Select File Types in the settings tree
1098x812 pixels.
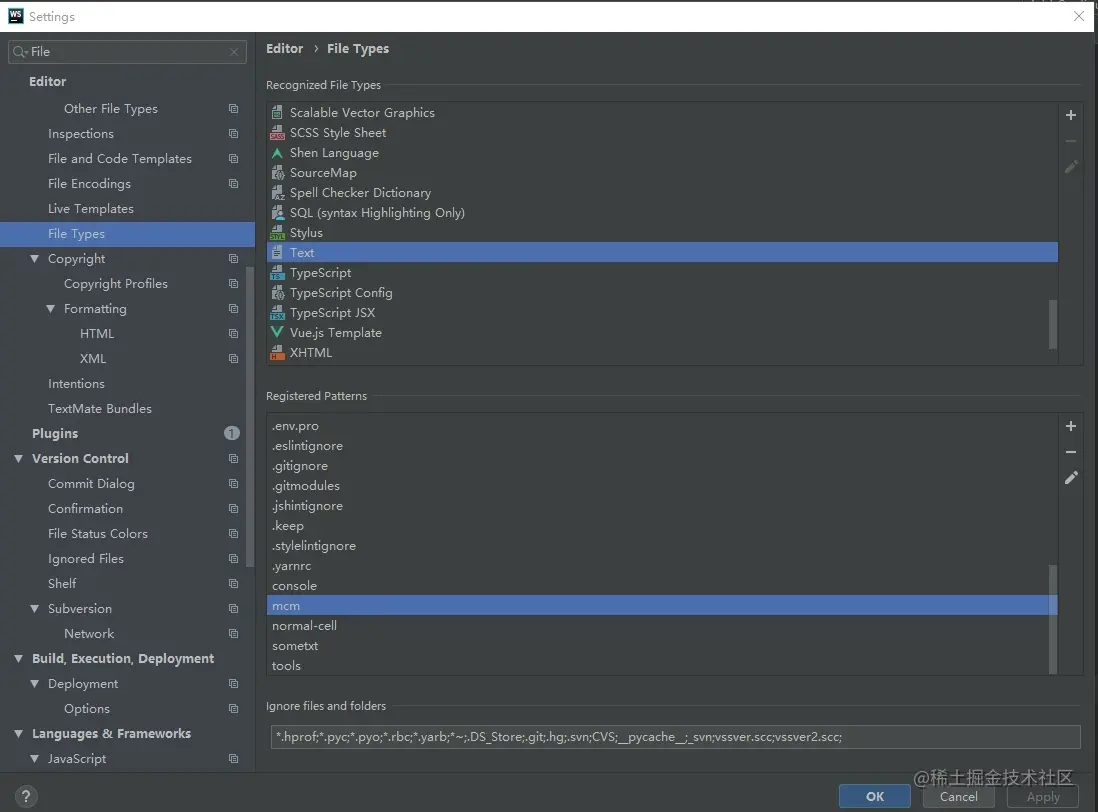127,234
